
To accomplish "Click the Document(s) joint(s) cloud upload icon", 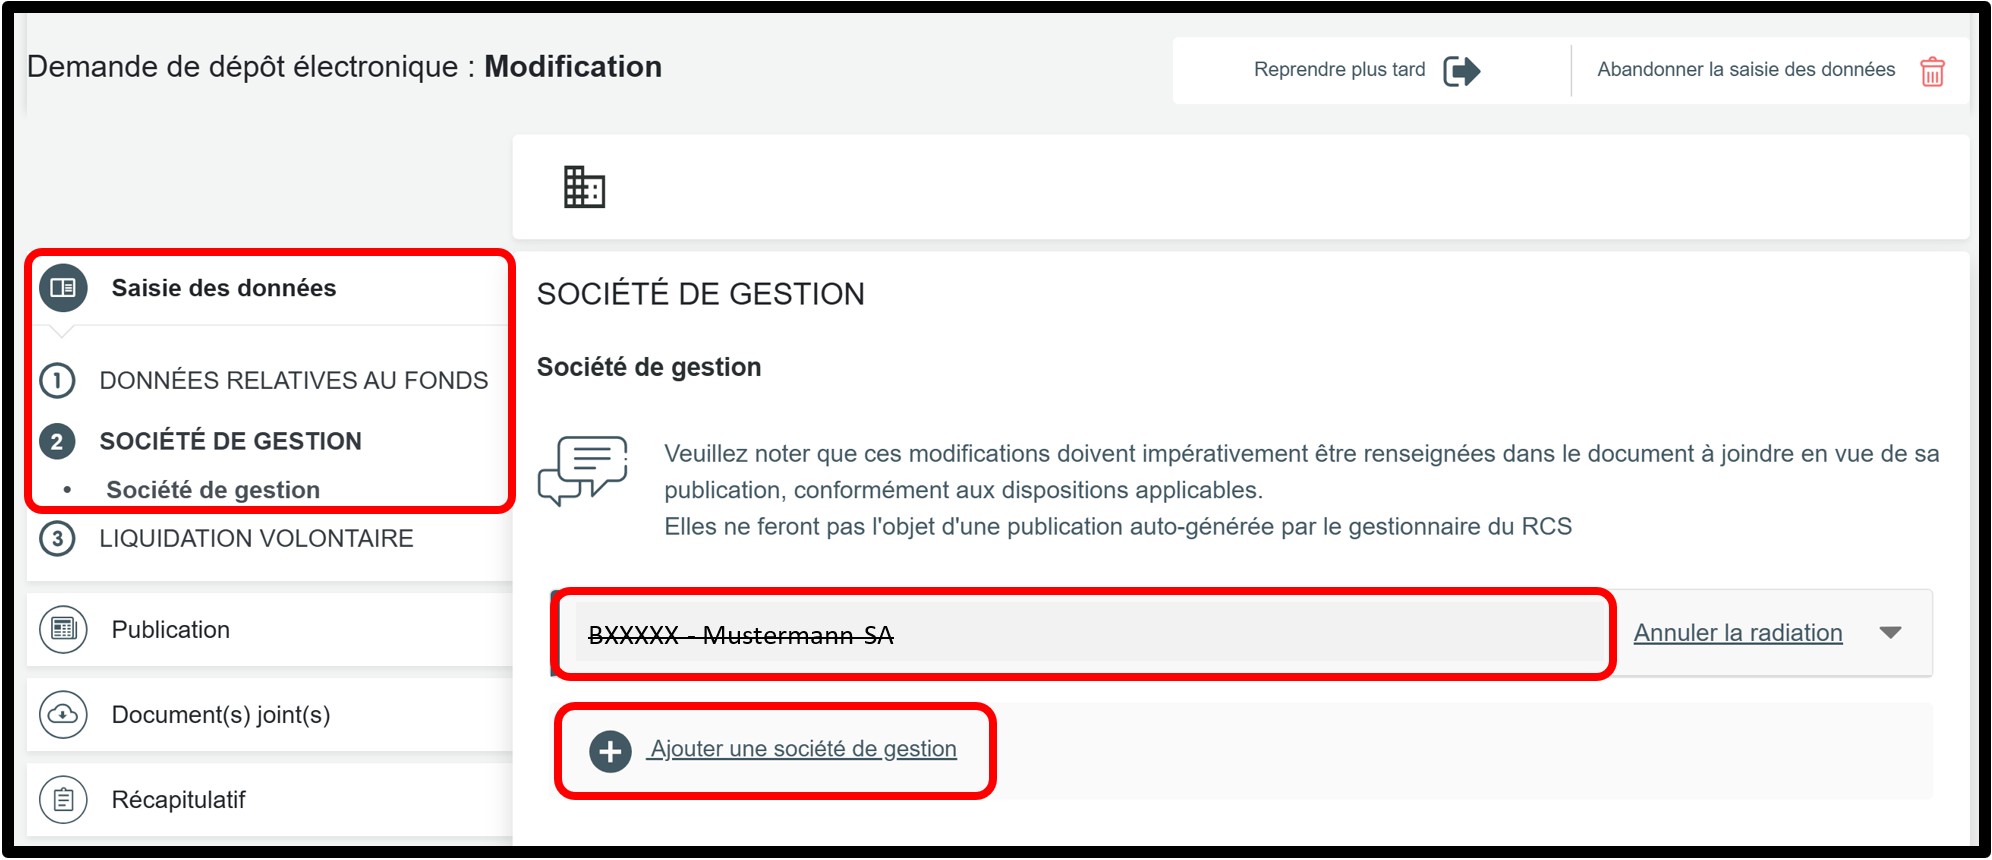I will click(x=63, y=714).
